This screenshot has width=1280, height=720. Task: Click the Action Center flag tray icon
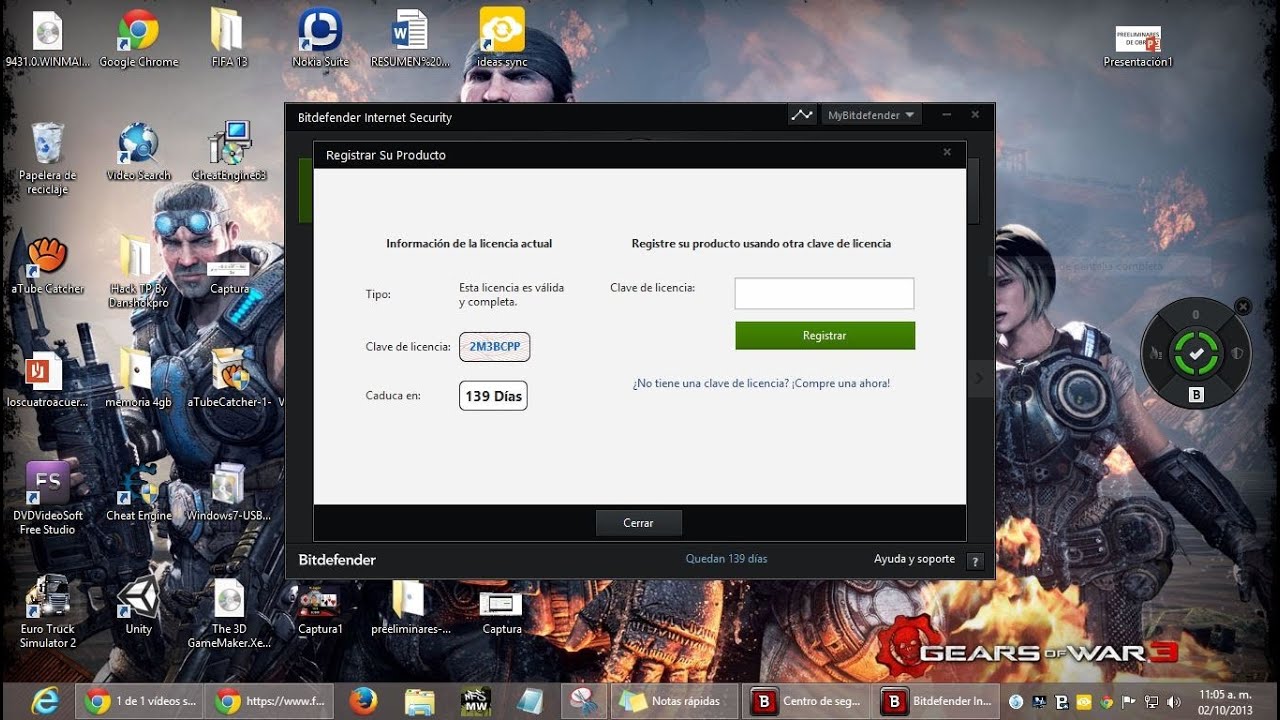(1129, 701)
